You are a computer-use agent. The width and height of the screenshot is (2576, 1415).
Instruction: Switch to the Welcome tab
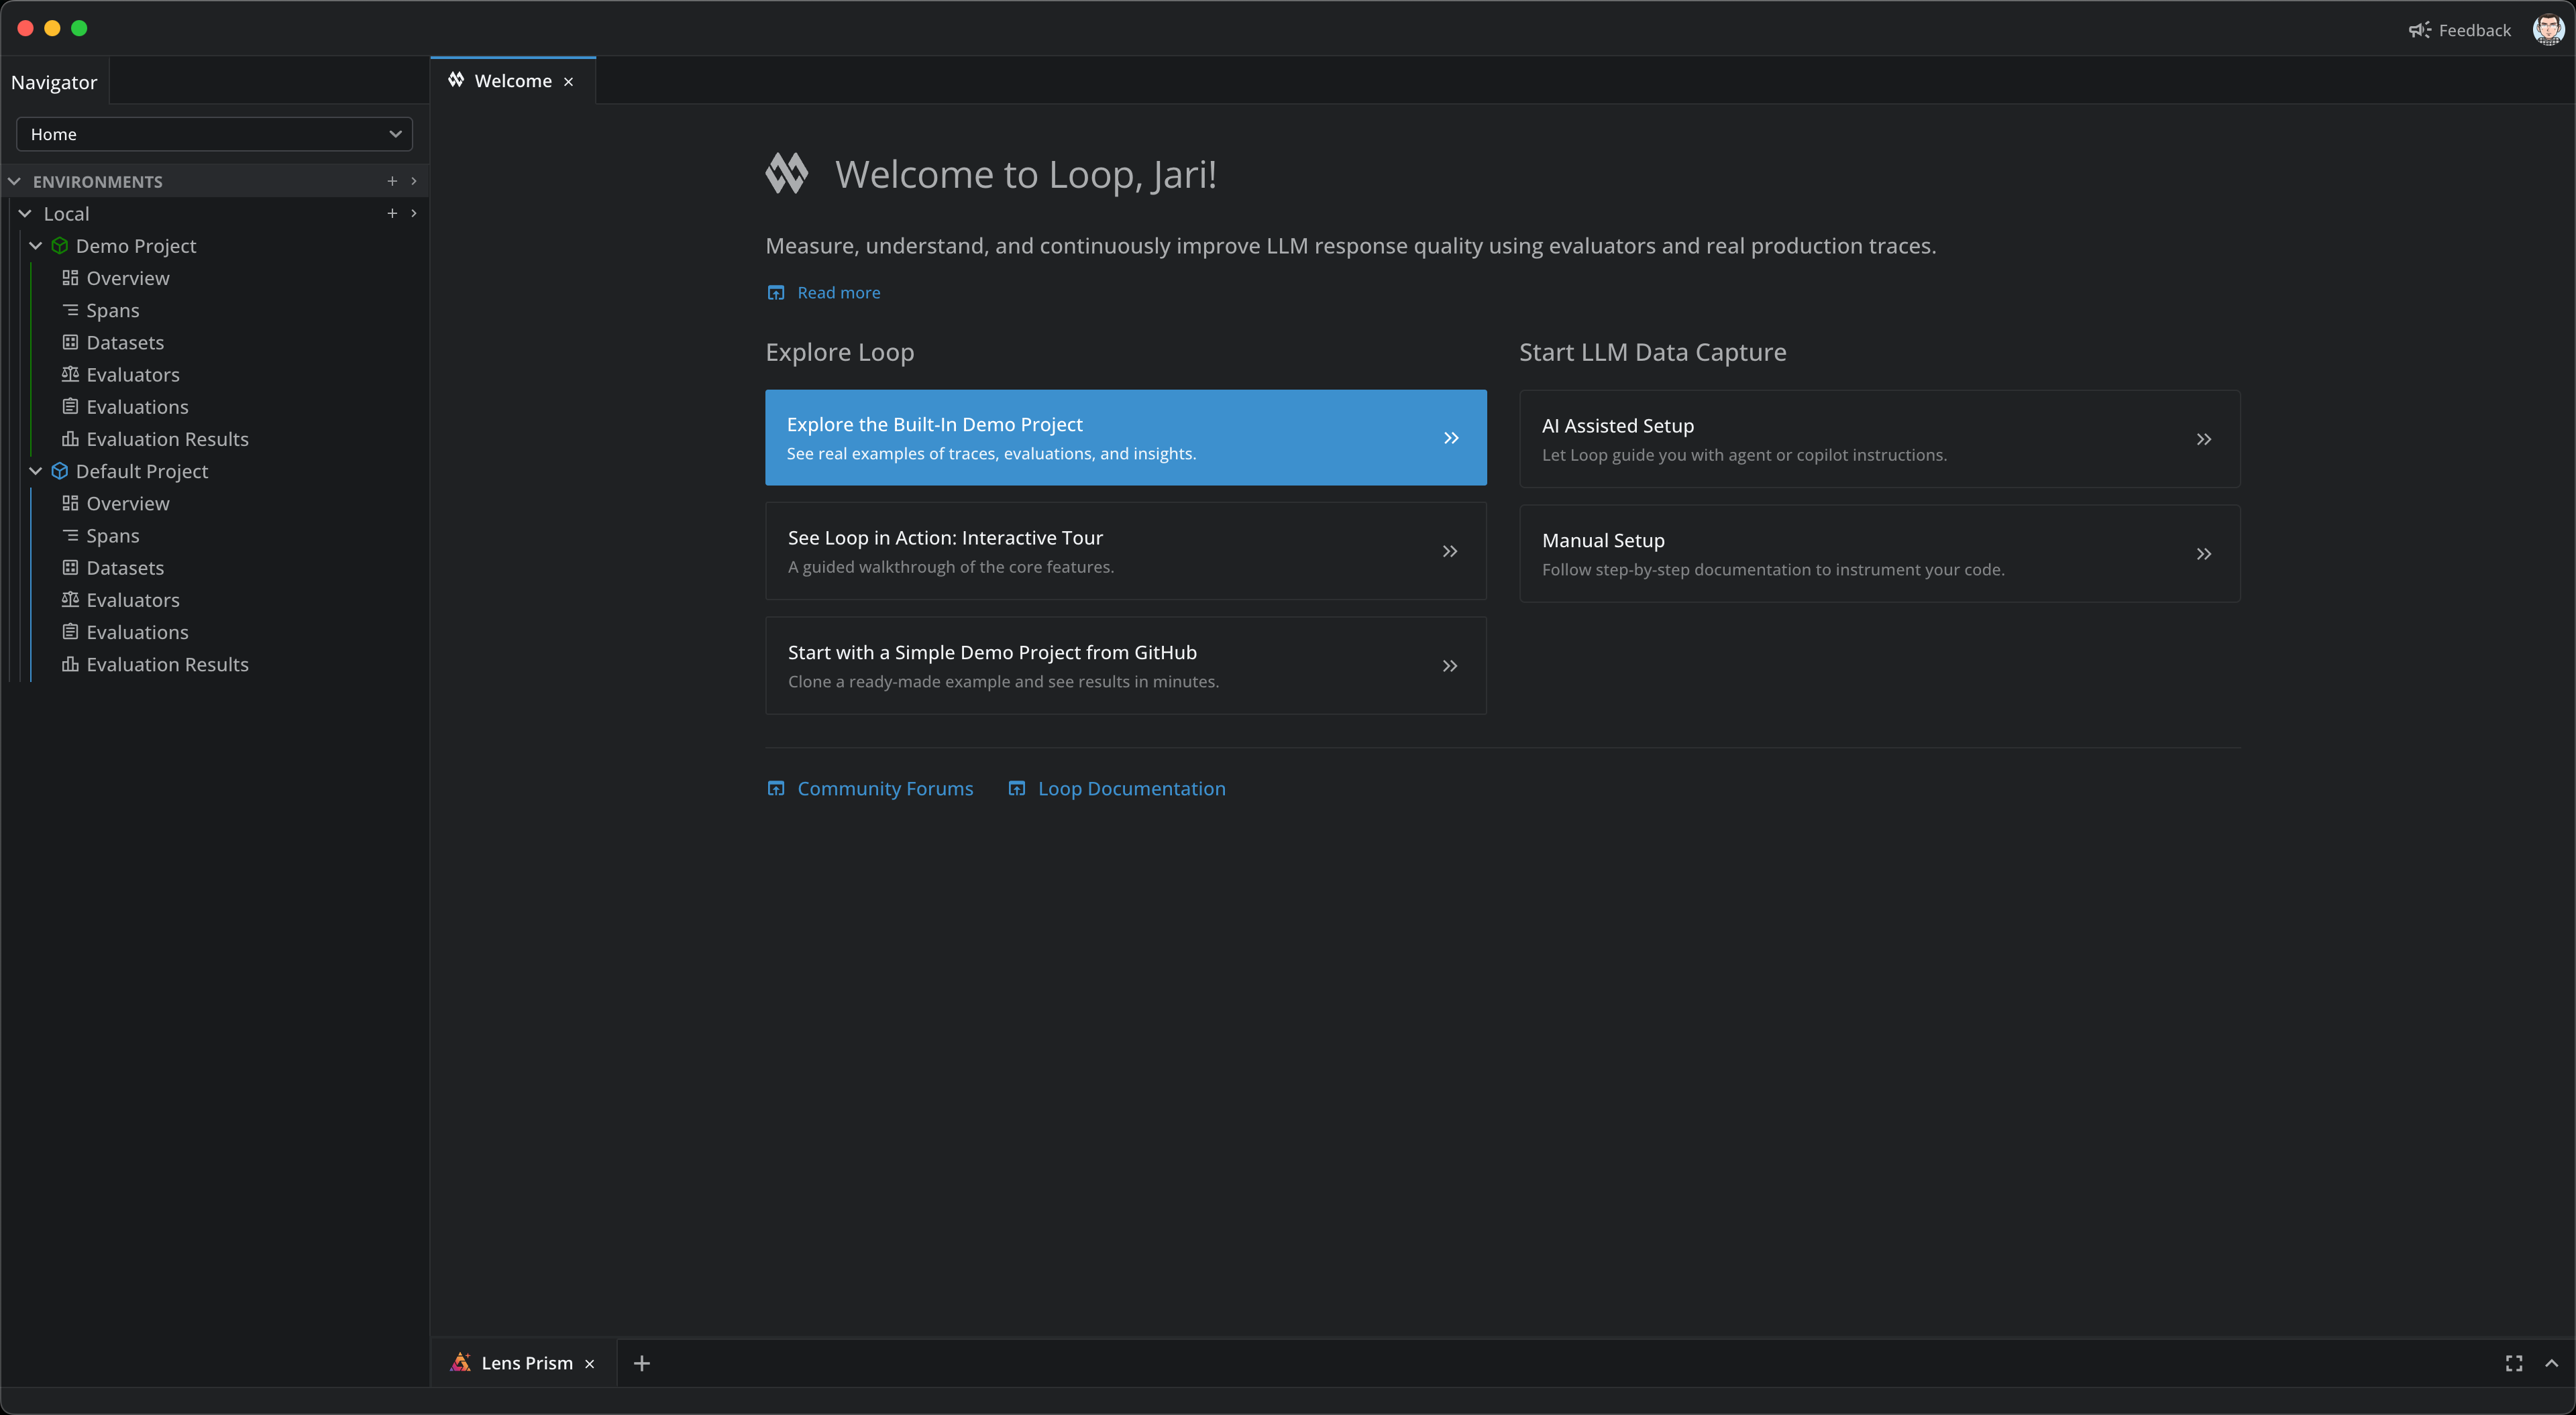pyautogui.click(x=512, y=81)
